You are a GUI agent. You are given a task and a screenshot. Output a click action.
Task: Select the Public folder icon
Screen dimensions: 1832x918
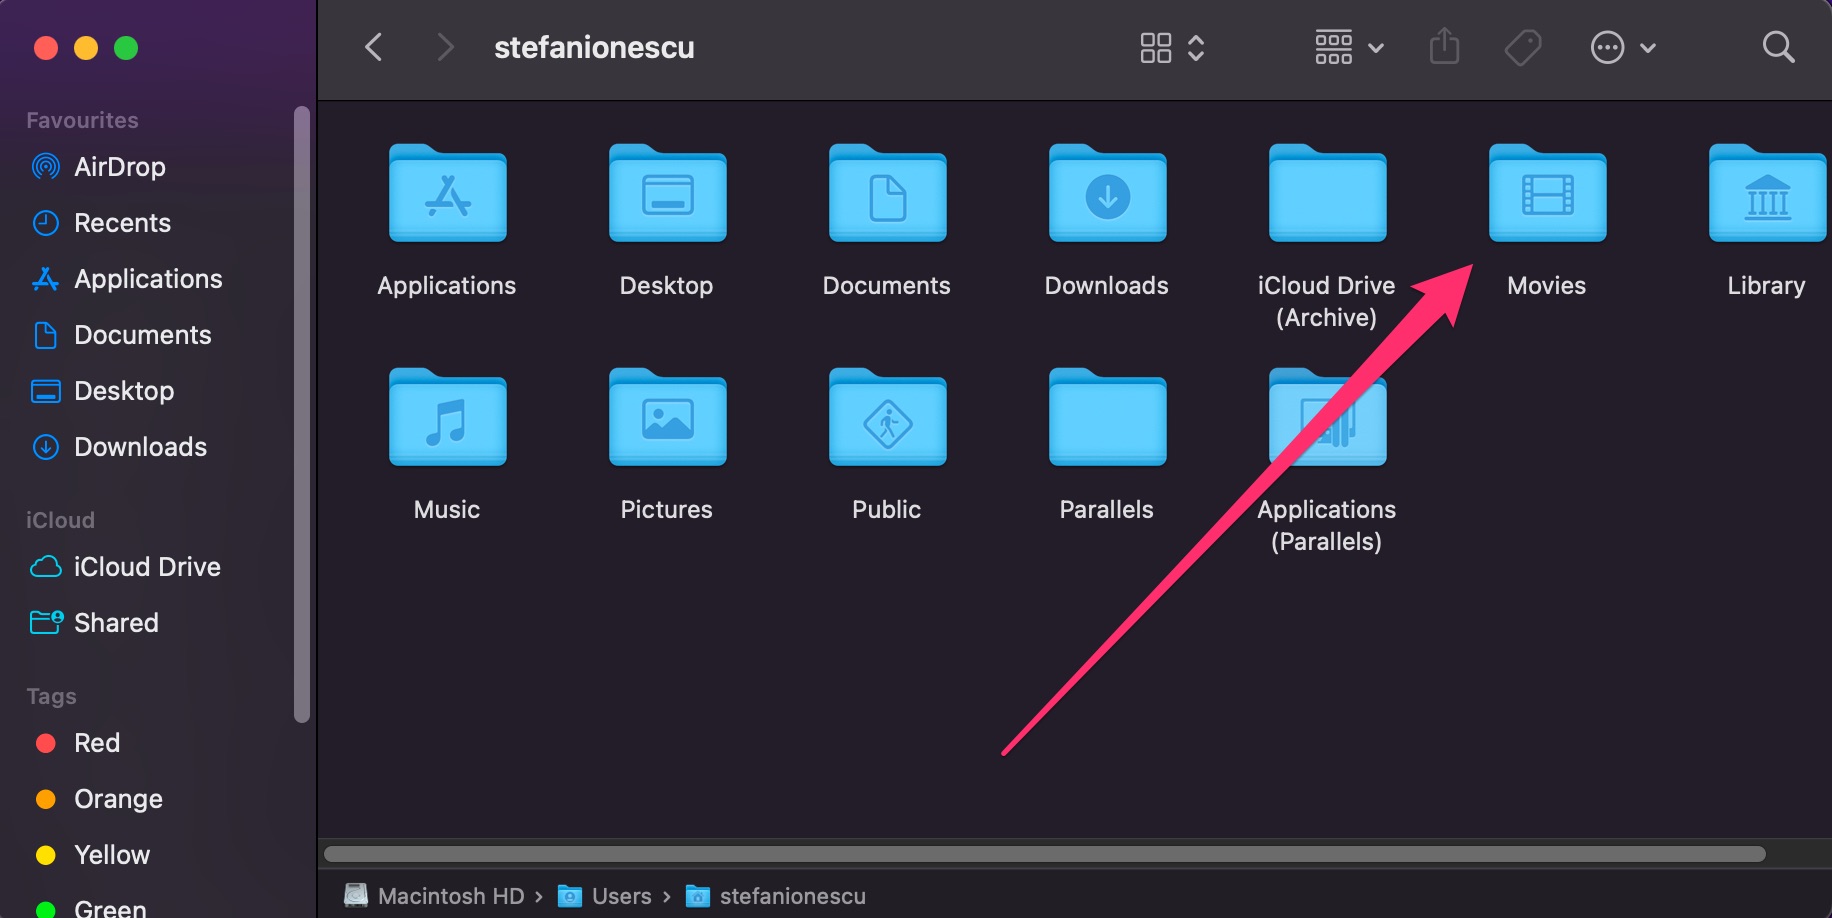[x=887, y=419]
